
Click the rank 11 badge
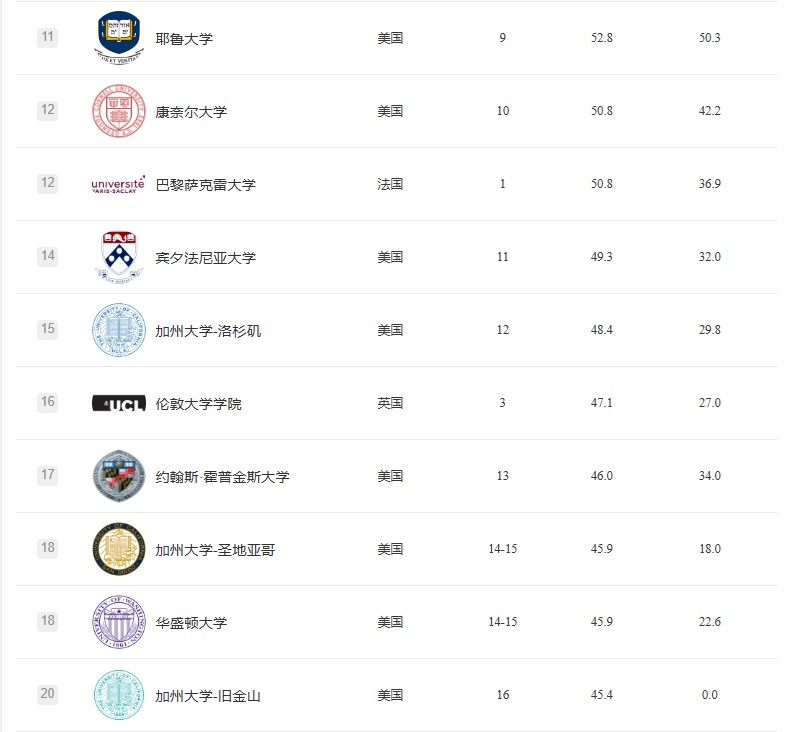point(47,37)
